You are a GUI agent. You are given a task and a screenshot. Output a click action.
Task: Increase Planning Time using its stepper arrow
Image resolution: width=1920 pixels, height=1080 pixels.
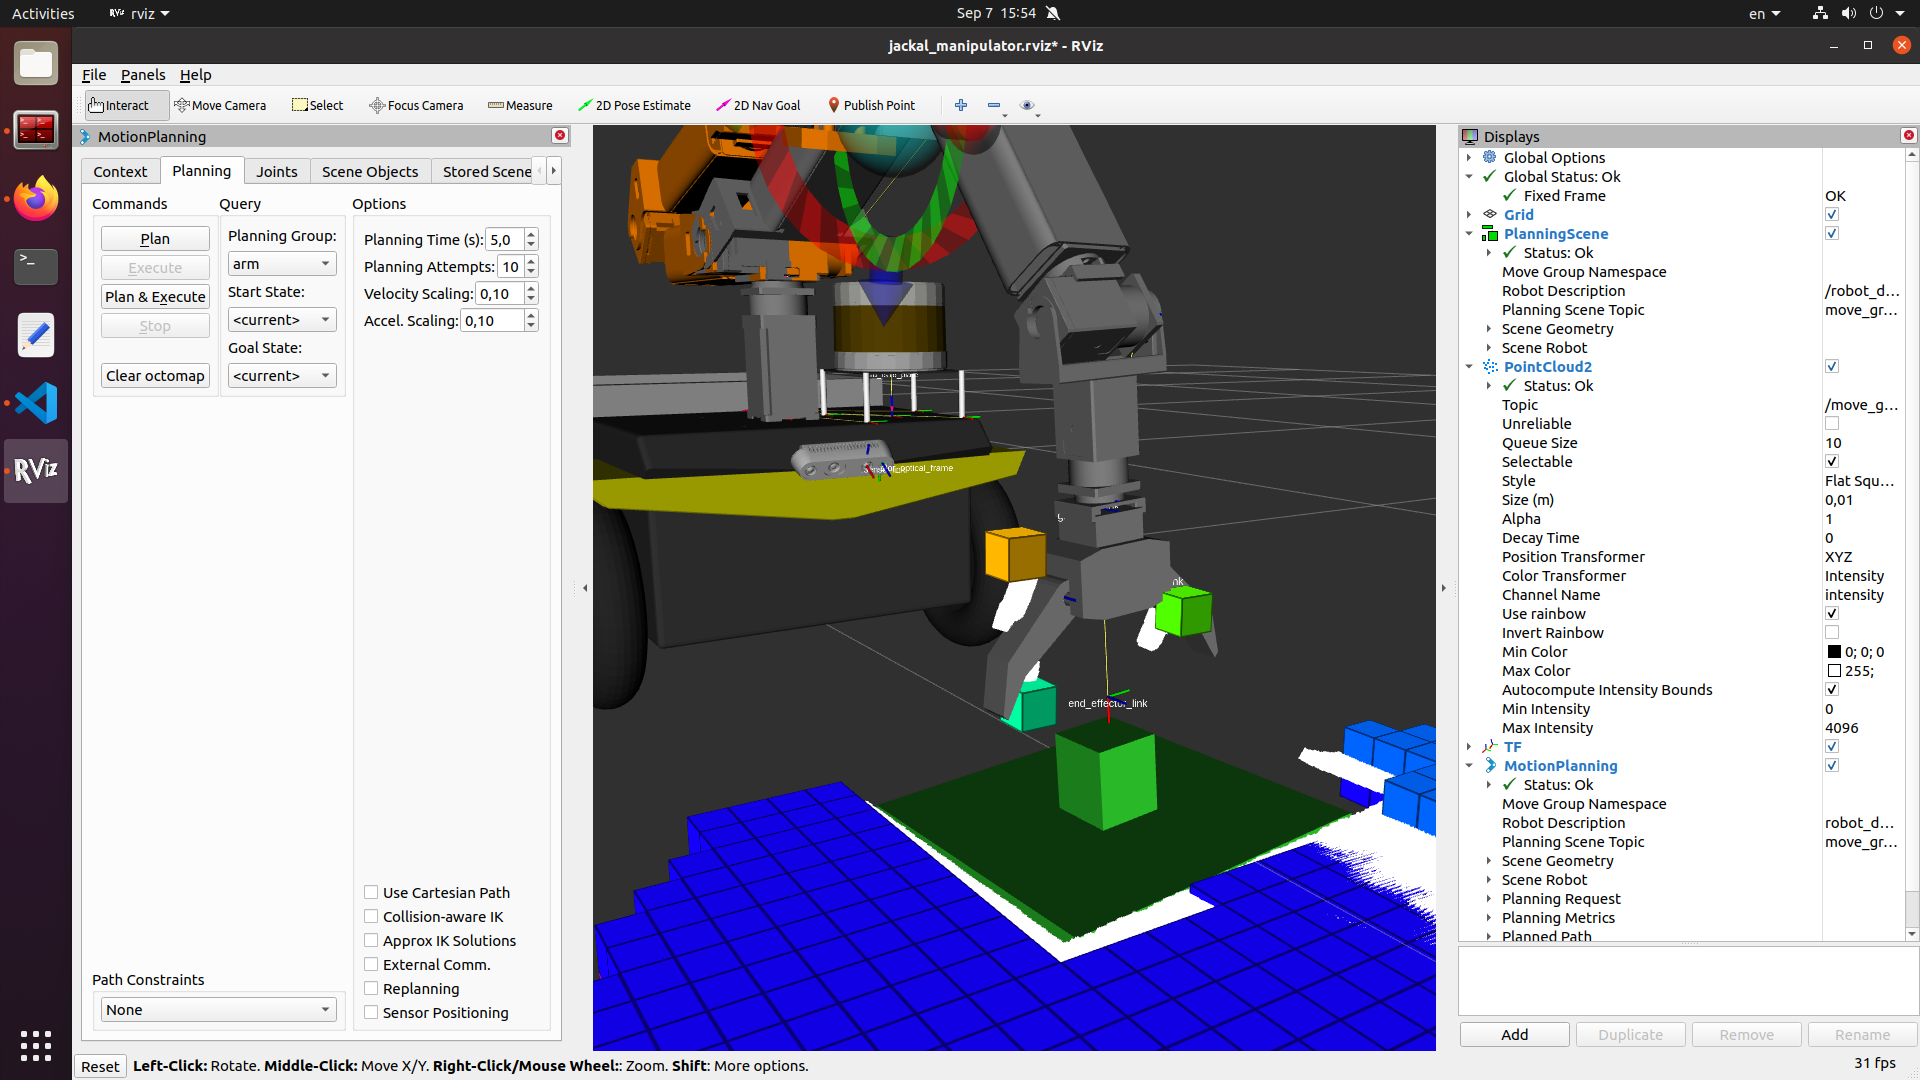[x=531, y=234]
